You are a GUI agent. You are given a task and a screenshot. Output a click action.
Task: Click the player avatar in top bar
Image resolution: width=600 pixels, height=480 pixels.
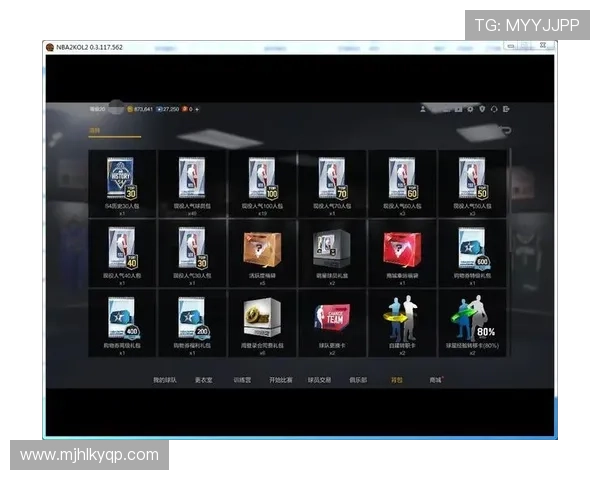click(x=116, y=108)
